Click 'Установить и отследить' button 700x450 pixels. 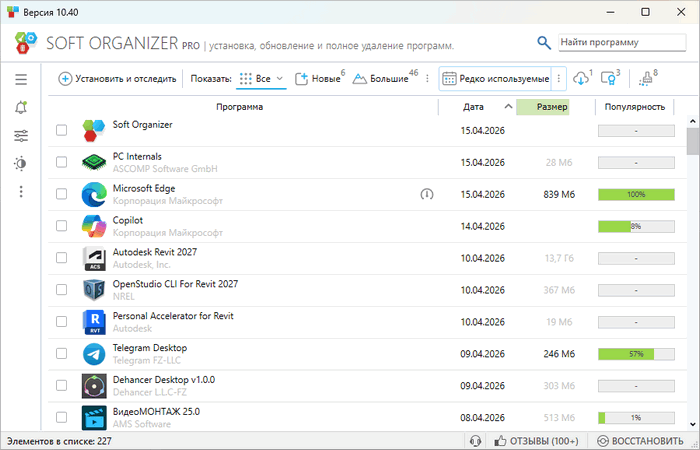click(117, 79)
